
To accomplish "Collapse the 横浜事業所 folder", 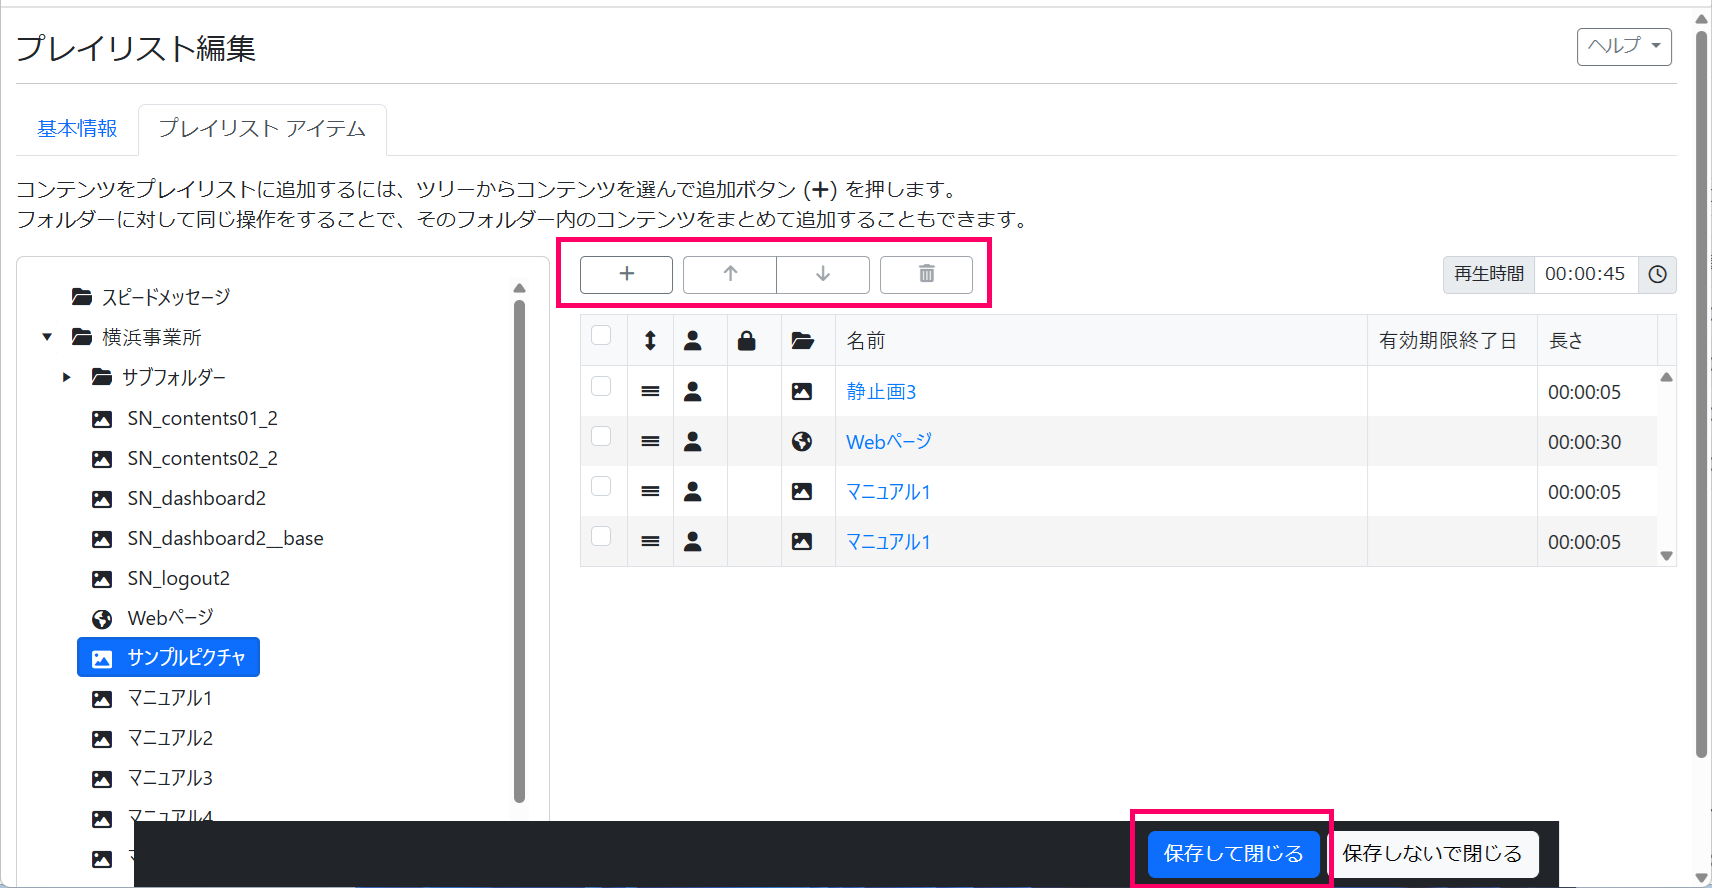I will [47, 337].
